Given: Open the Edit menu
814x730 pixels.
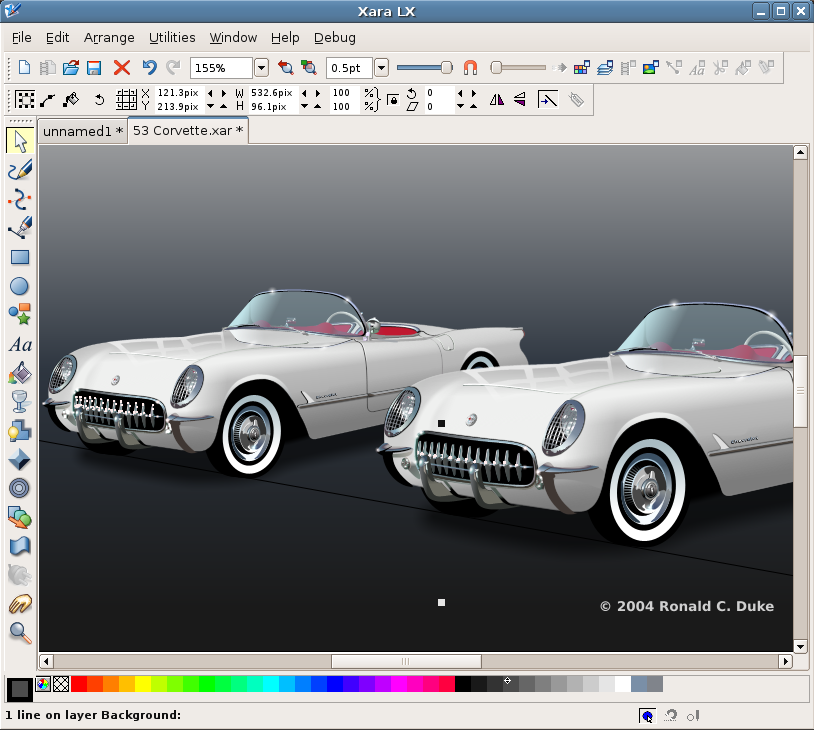Looking at the screenshot, I should coord(57,37).
